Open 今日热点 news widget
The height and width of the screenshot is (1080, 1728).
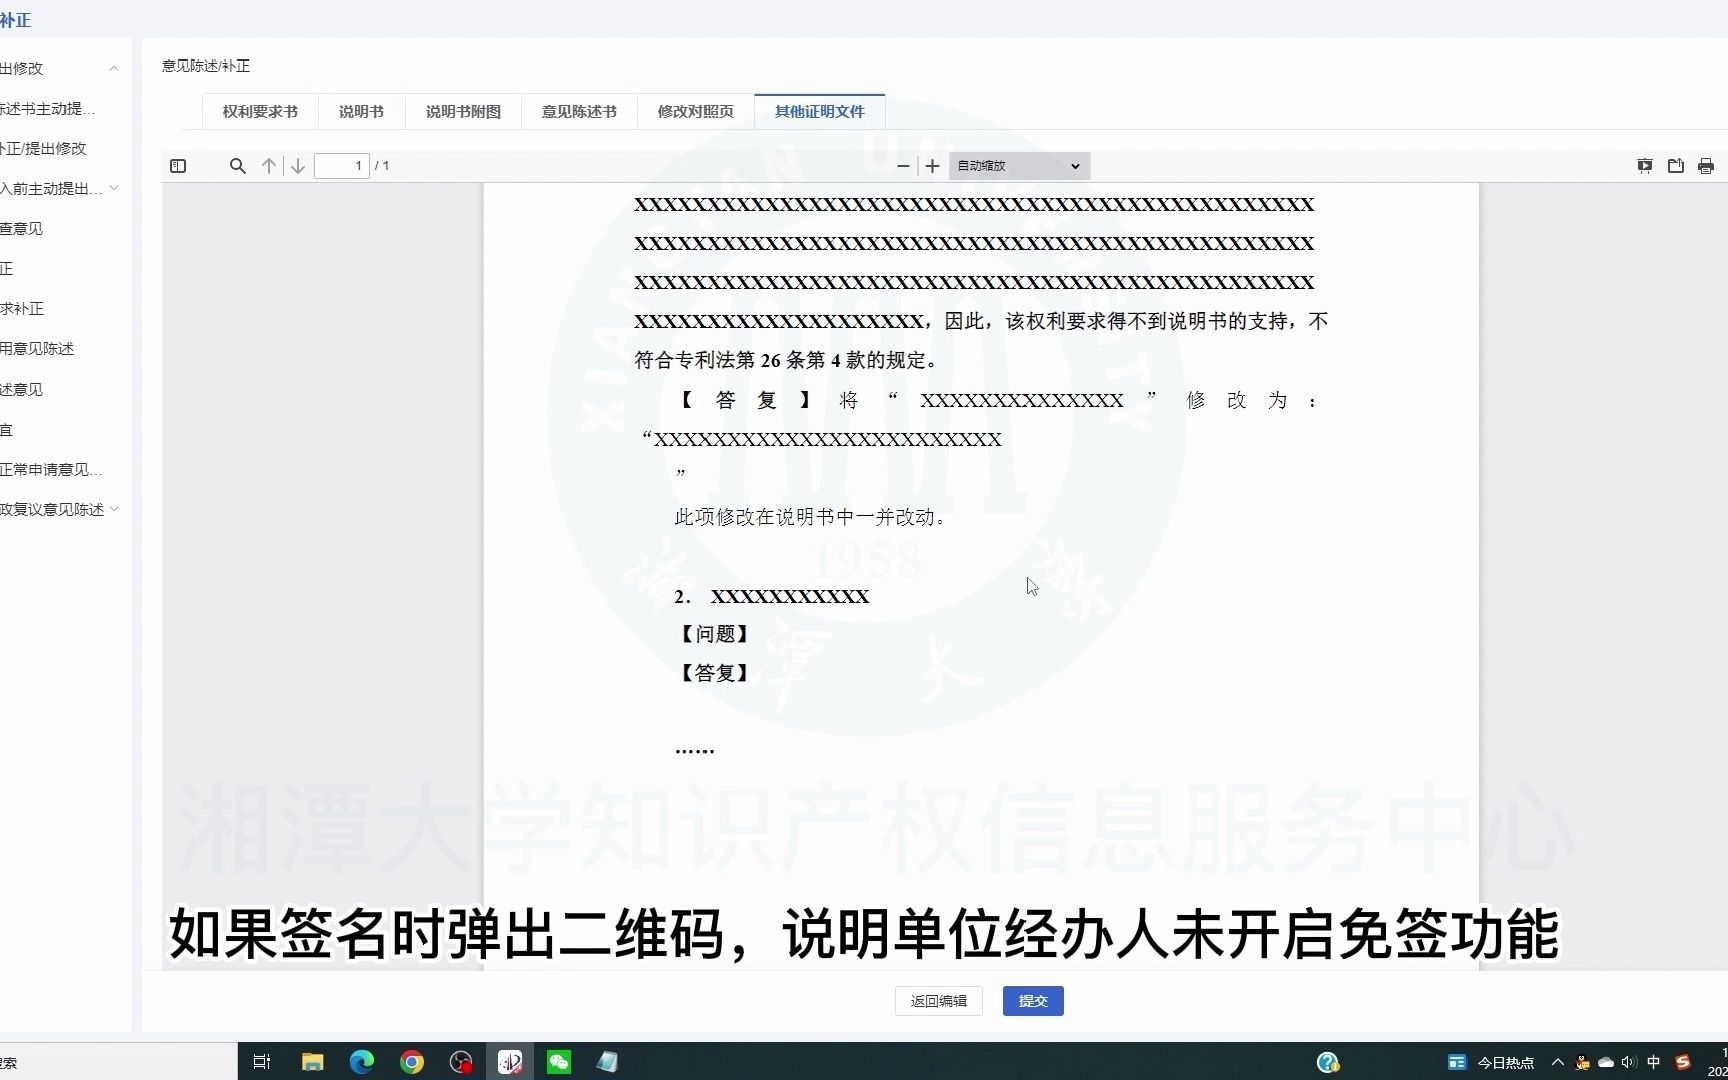click(1491, 1062)
